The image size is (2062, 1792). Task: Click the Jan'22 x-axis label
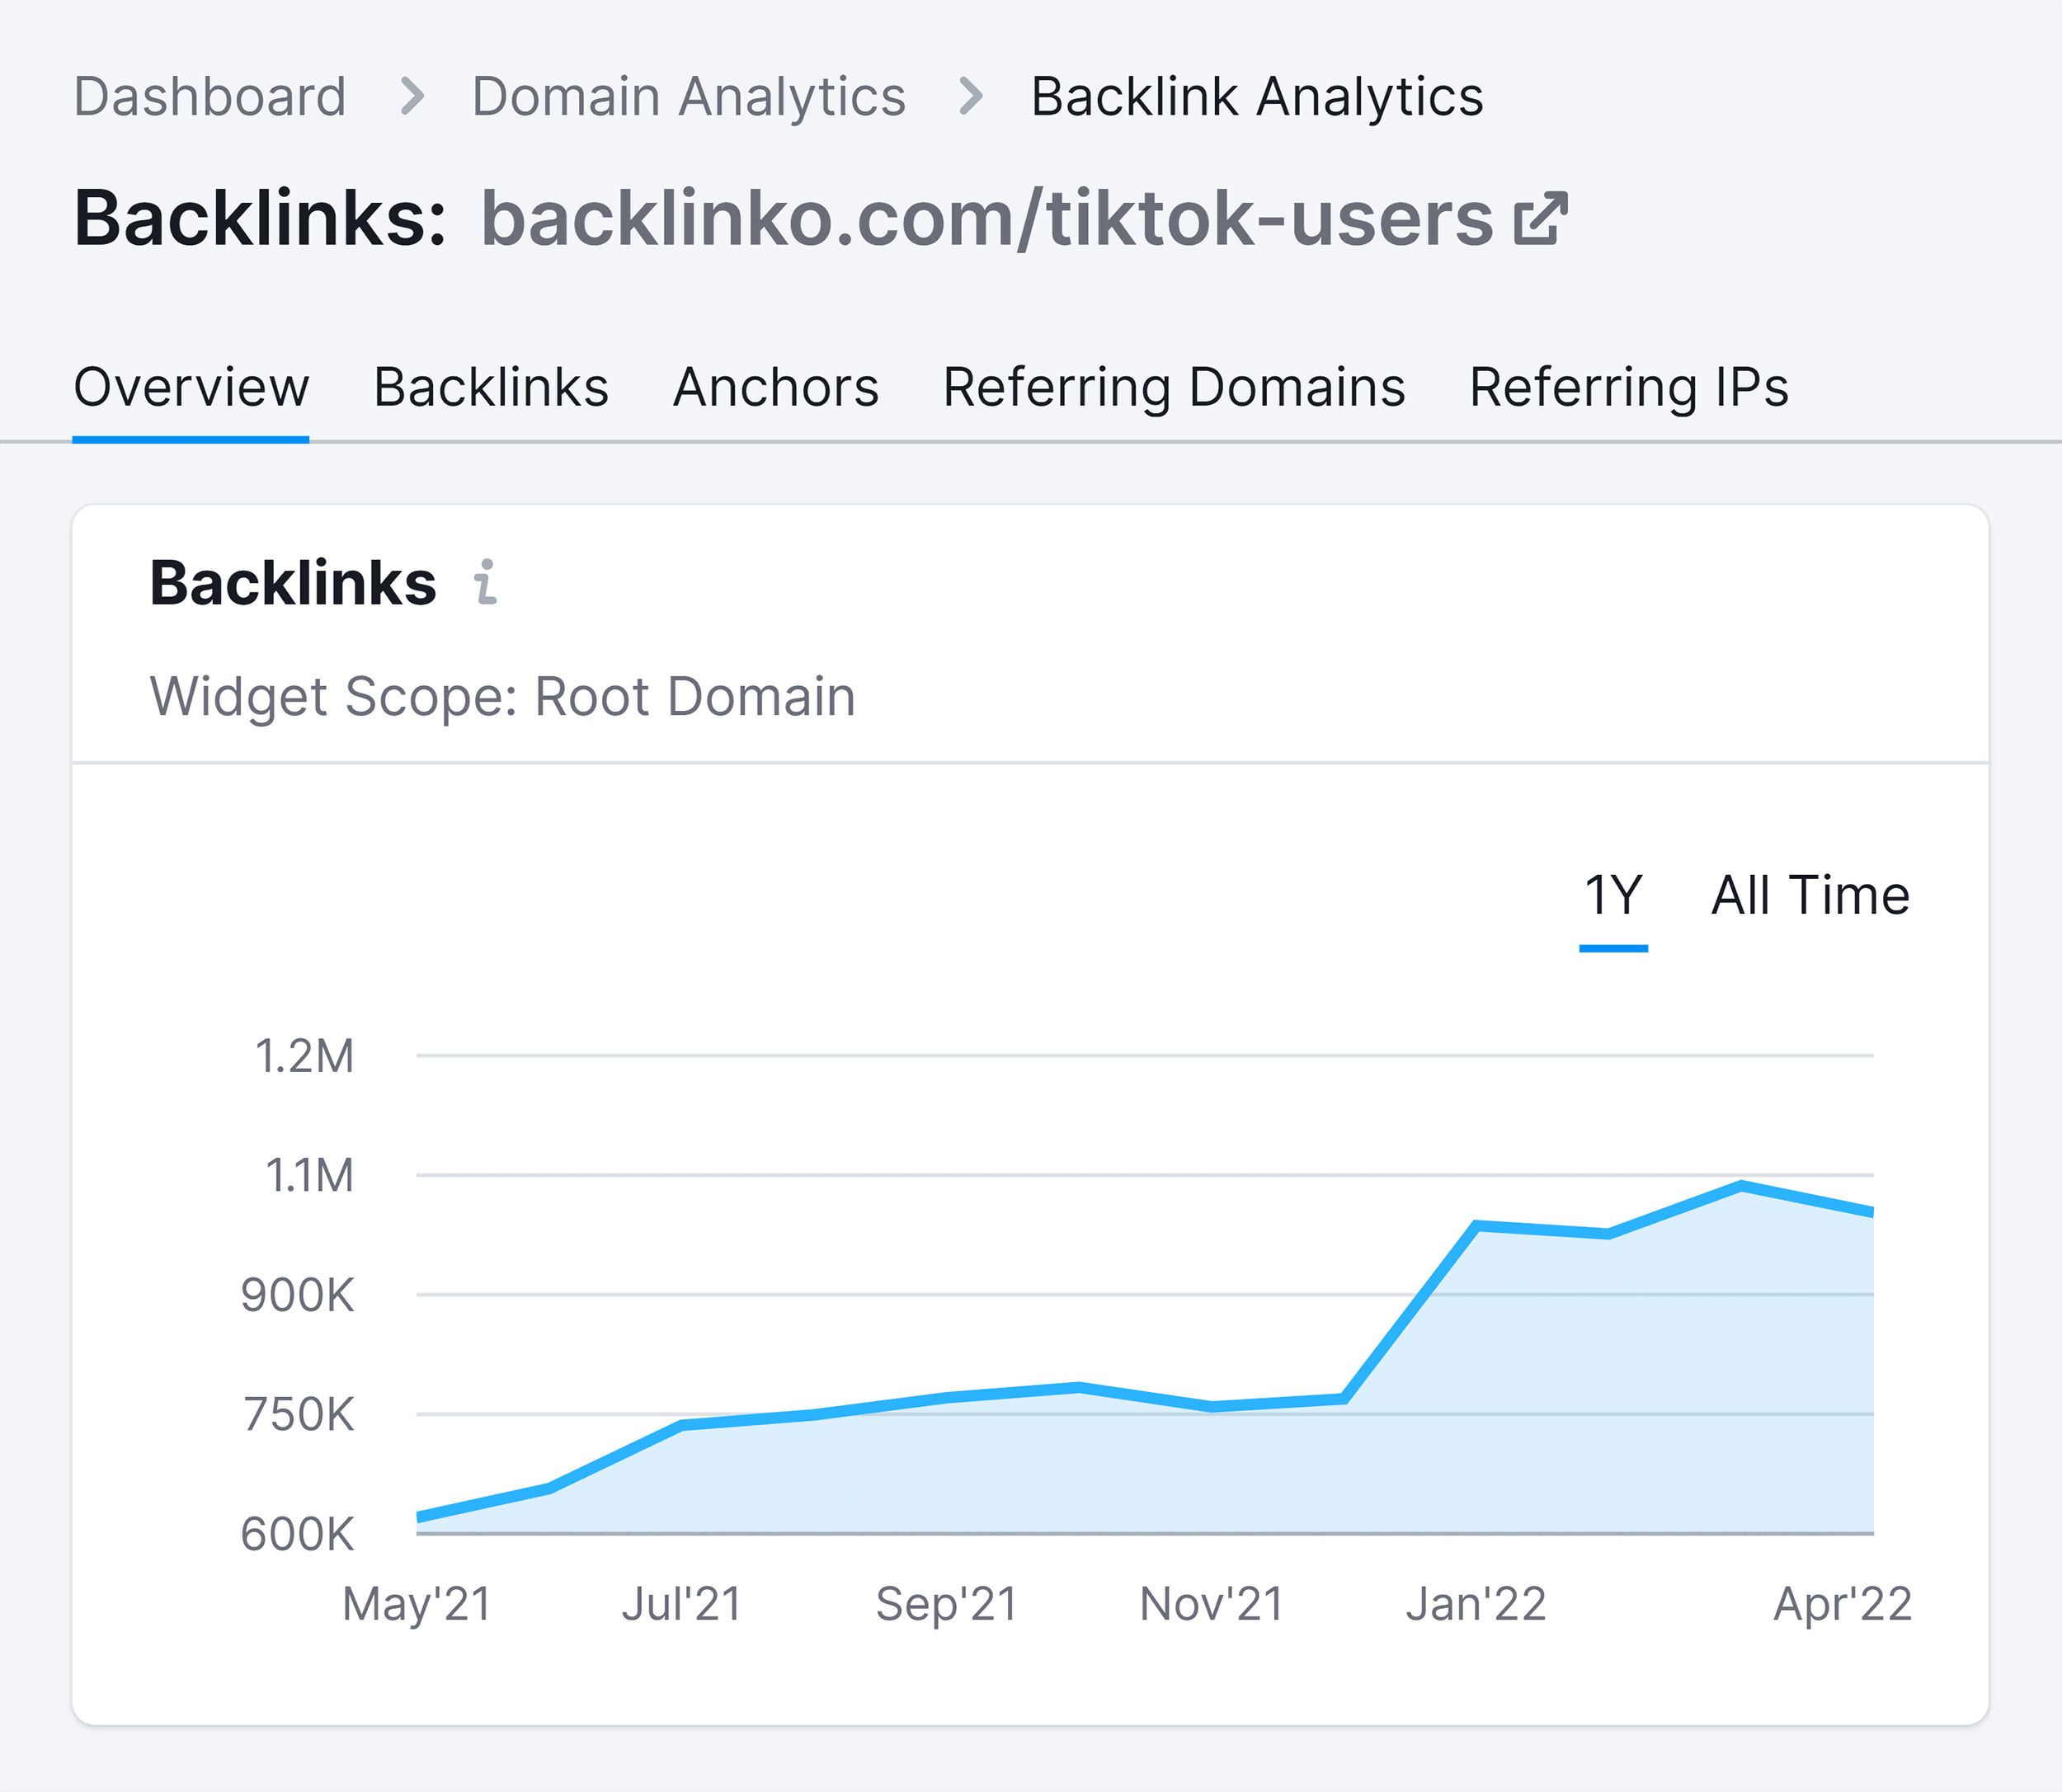(1477, 1605)
